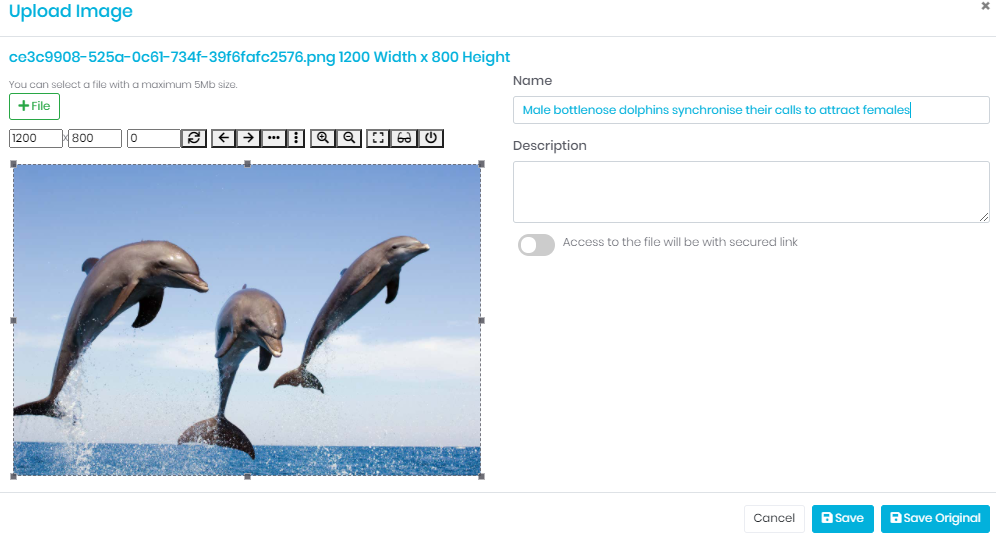This screenshot has height=536, width=996.
Task: Click the power reset icon
Action: tap(431, 138)
